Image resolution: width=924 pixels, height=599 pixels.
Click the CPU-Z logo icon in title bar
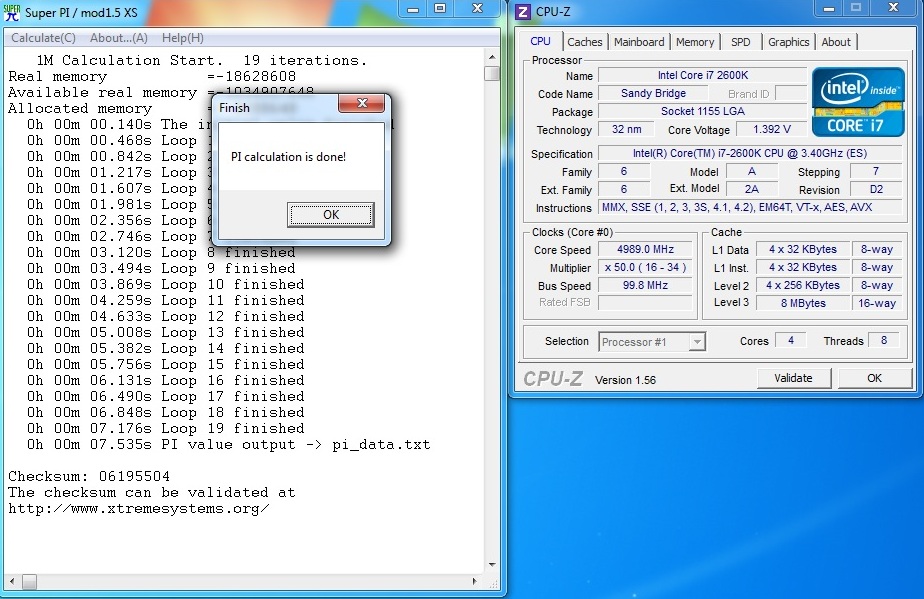pyautogui.click(x=523, y=11)
